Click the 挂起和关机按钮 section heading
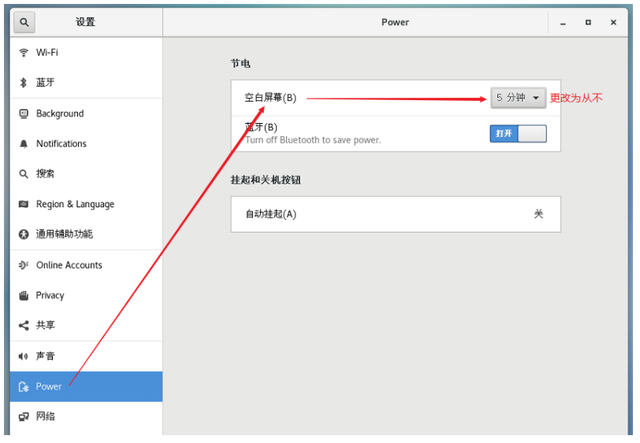The image size is (640, 443). [266, 180]
